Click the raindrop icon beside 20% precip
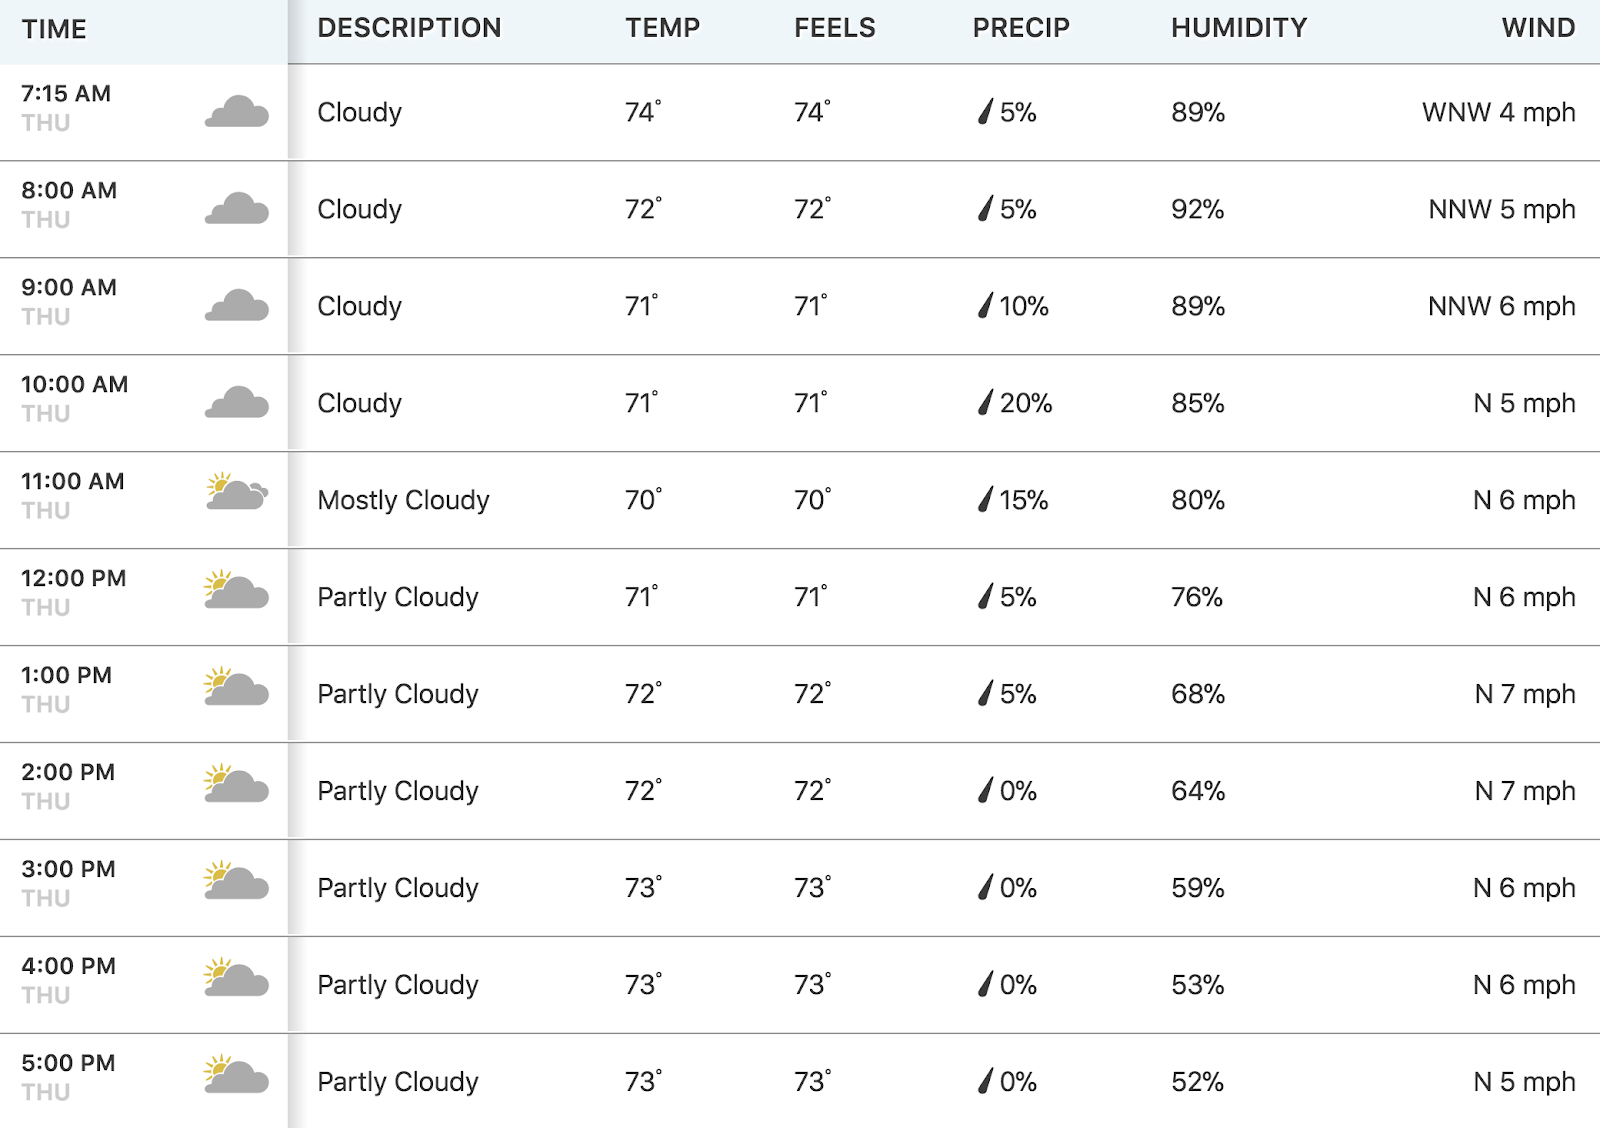 click(986, 403)
